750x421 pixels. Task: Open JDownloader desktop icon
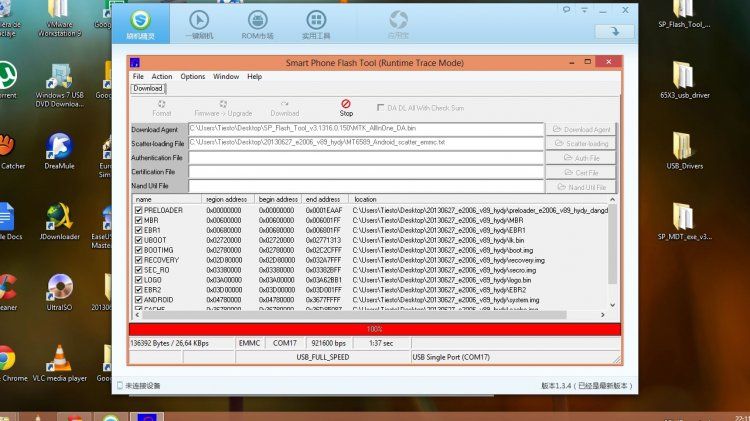(59, 222)
